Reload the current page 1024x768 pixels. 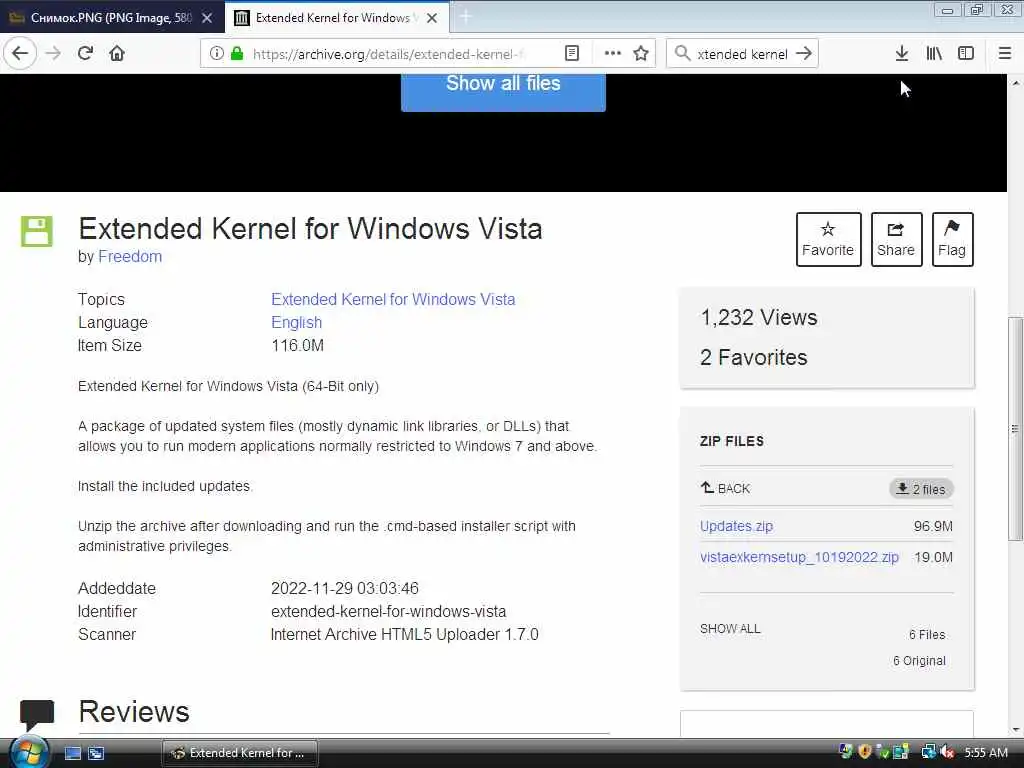(86, 54)
